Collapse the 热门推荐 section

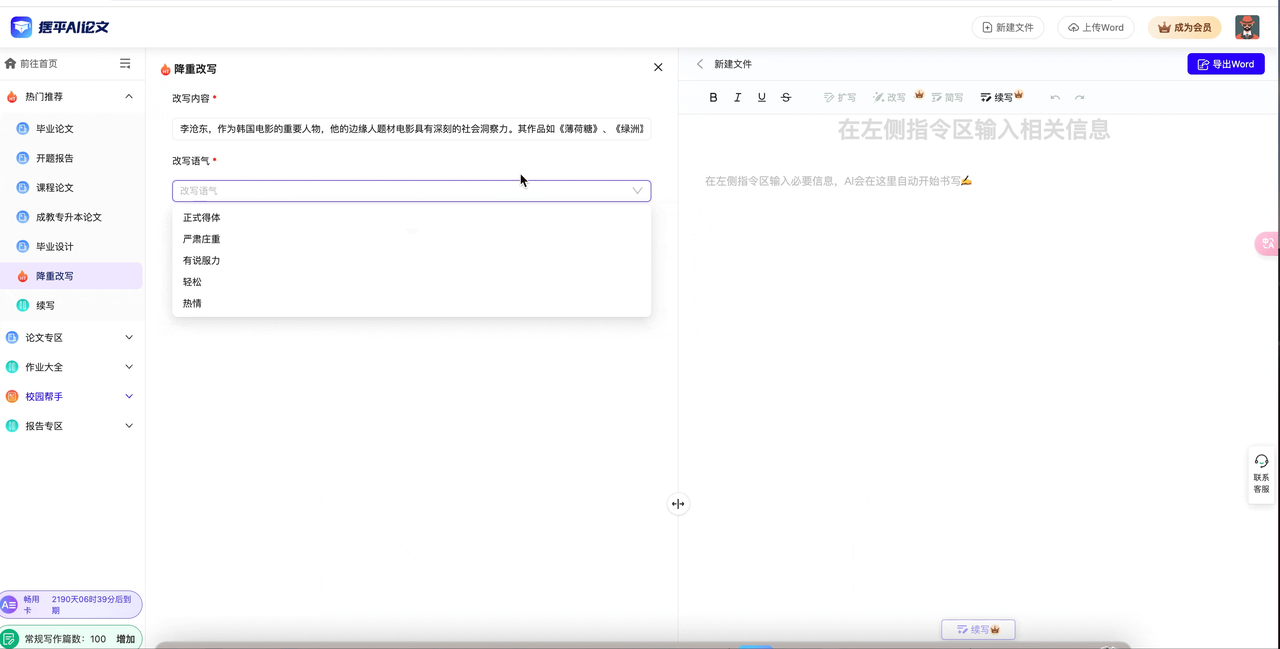click(x=129, y=97)
